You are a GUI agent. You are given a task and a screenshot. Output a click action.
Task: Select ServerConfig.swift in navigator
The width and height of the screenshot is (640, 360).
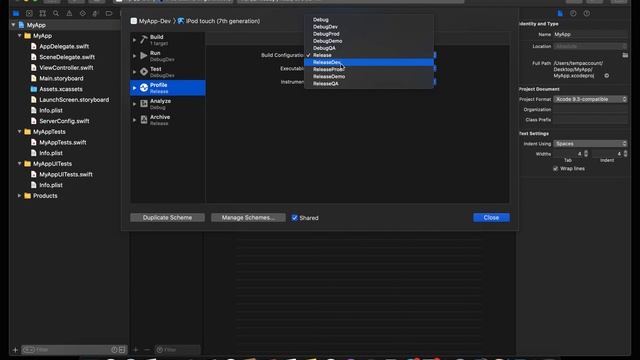point(64,121)
